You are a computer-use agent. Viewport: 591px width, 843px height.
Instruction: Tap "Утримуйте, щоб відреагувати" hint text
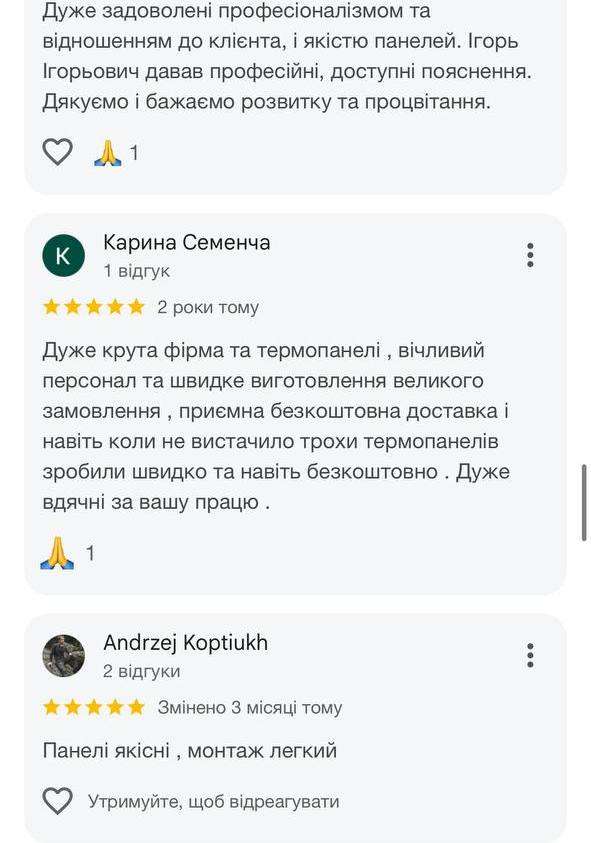pos(213,802)
